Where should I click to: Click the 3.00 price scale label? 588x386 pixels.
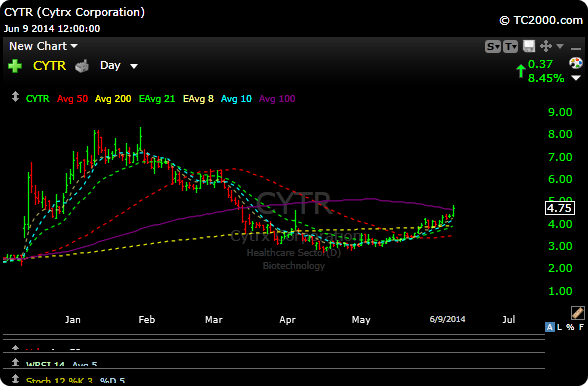[560, 246]
